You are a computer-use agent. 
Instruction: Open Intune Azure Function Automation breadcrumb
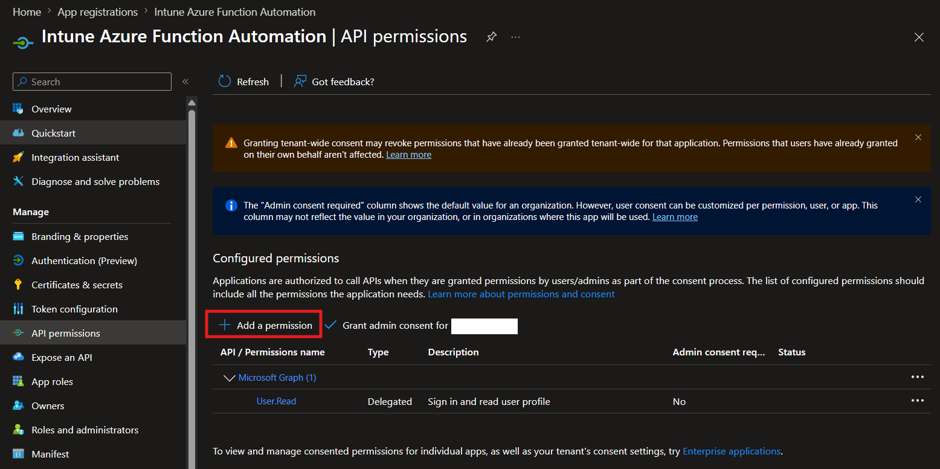pos(235,12)
